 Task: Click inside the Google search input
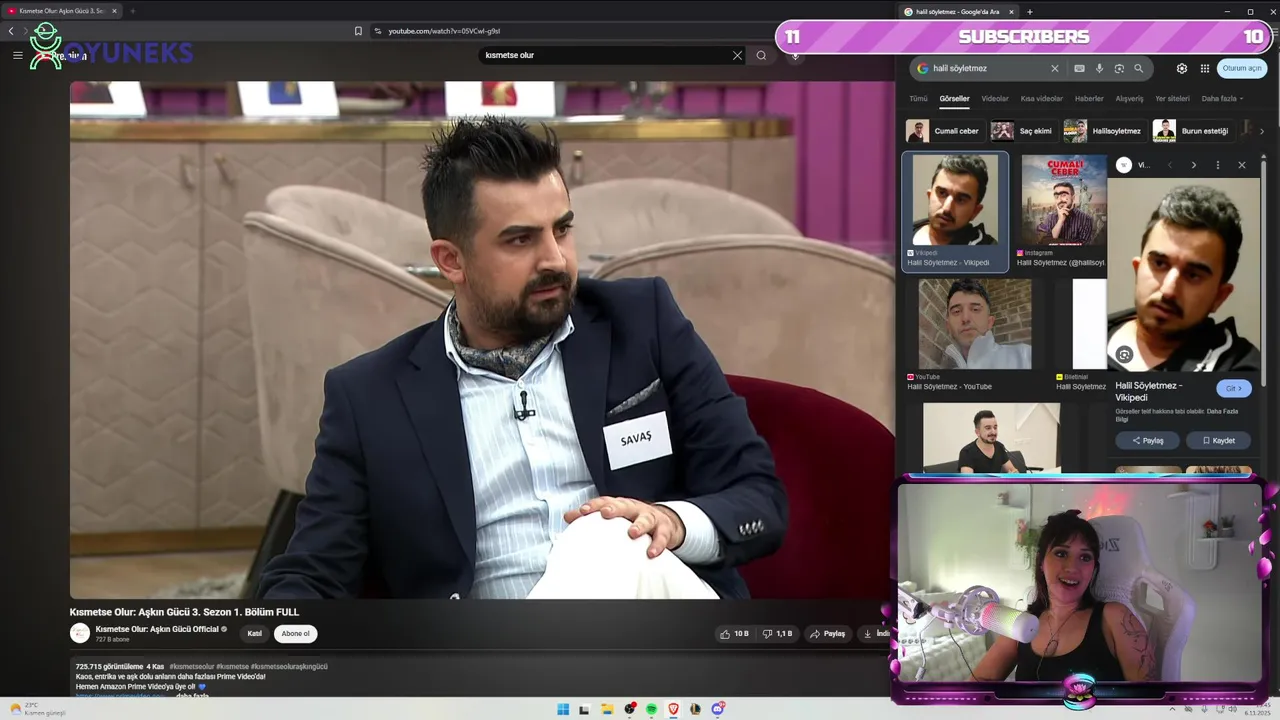[x=985, y=68]
